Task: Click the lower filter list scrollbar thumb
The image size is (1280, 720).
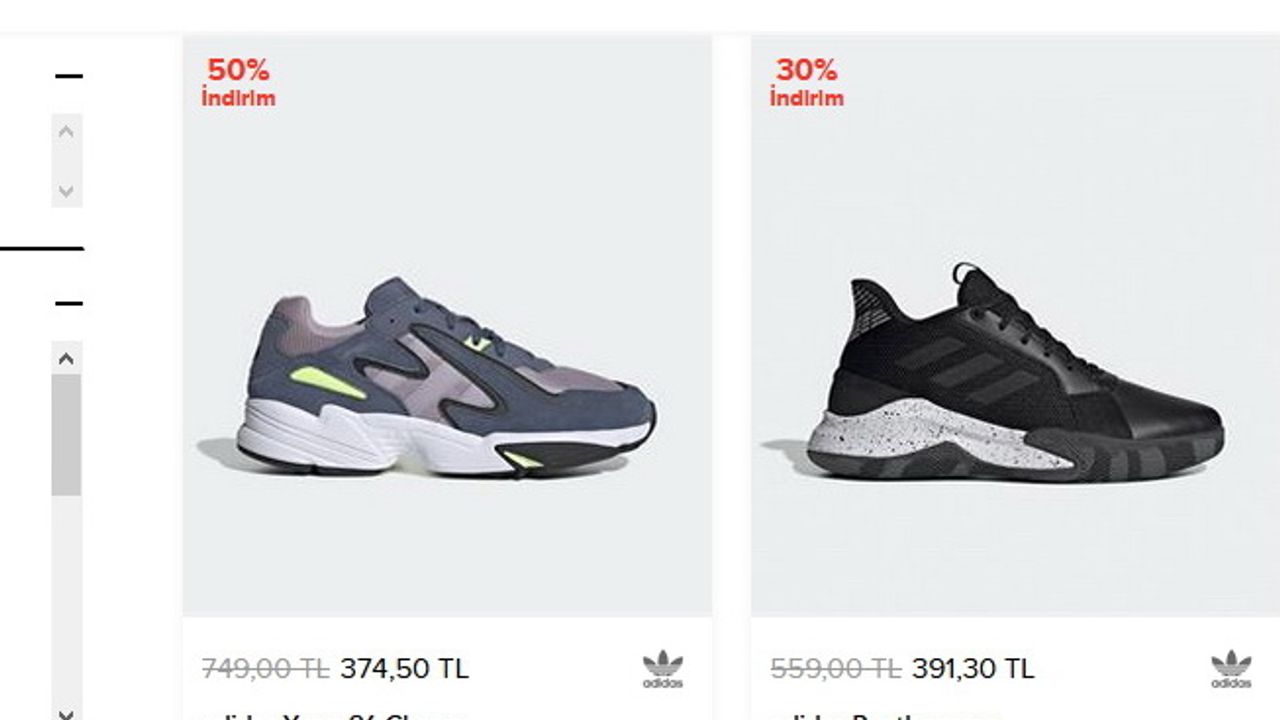Action: [66, 435]
